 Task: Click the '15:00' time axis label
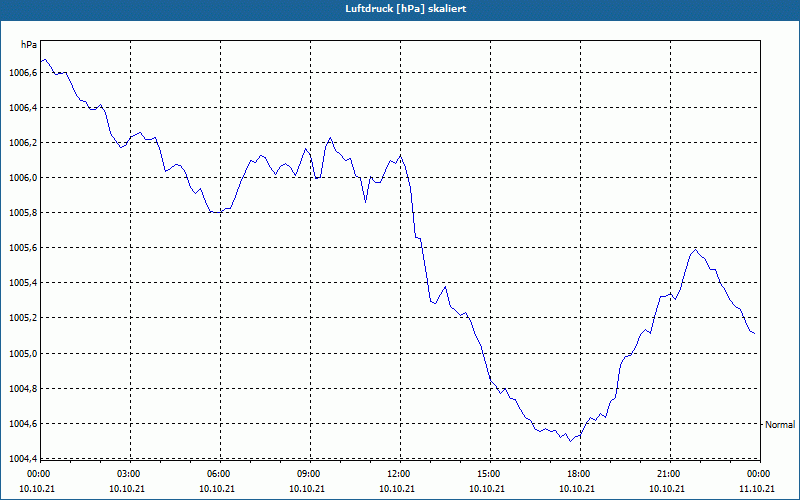[489, 474]
